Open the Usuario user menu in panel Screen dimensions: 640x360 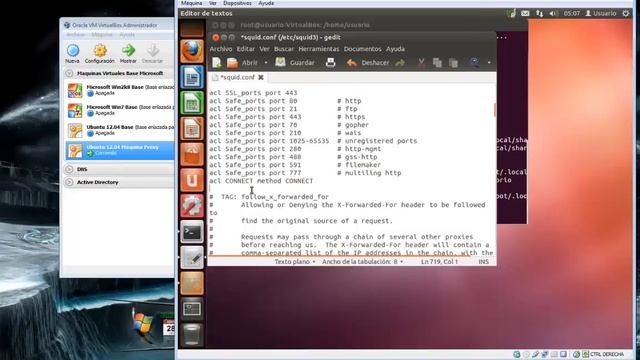tap(600, 13)
